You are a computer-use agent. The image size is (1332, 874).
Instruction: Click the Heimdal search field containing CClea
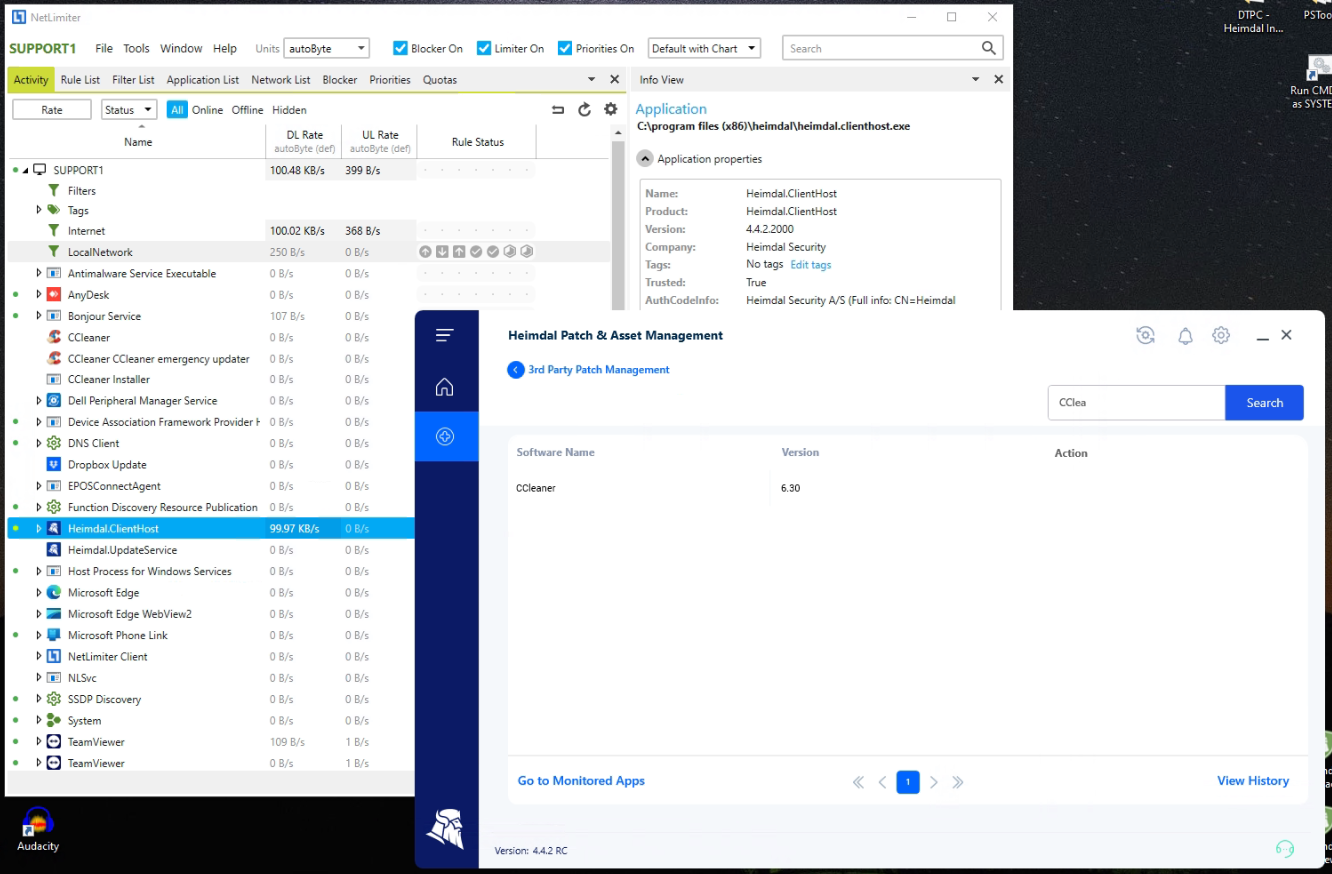pos(1136,403)
